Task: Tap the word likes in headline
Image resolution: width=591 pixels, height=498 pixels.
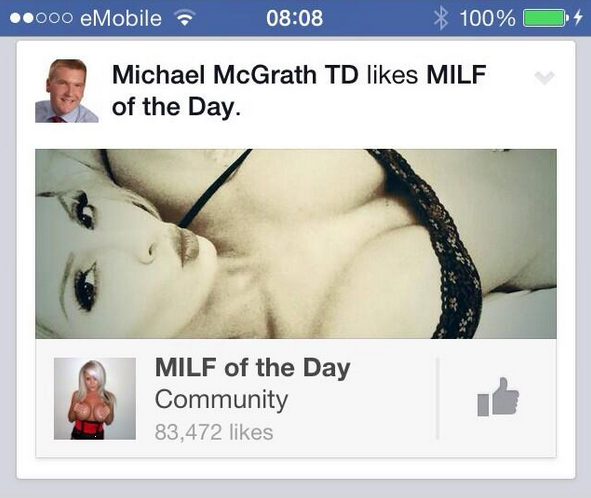Action: click(392, 74)
